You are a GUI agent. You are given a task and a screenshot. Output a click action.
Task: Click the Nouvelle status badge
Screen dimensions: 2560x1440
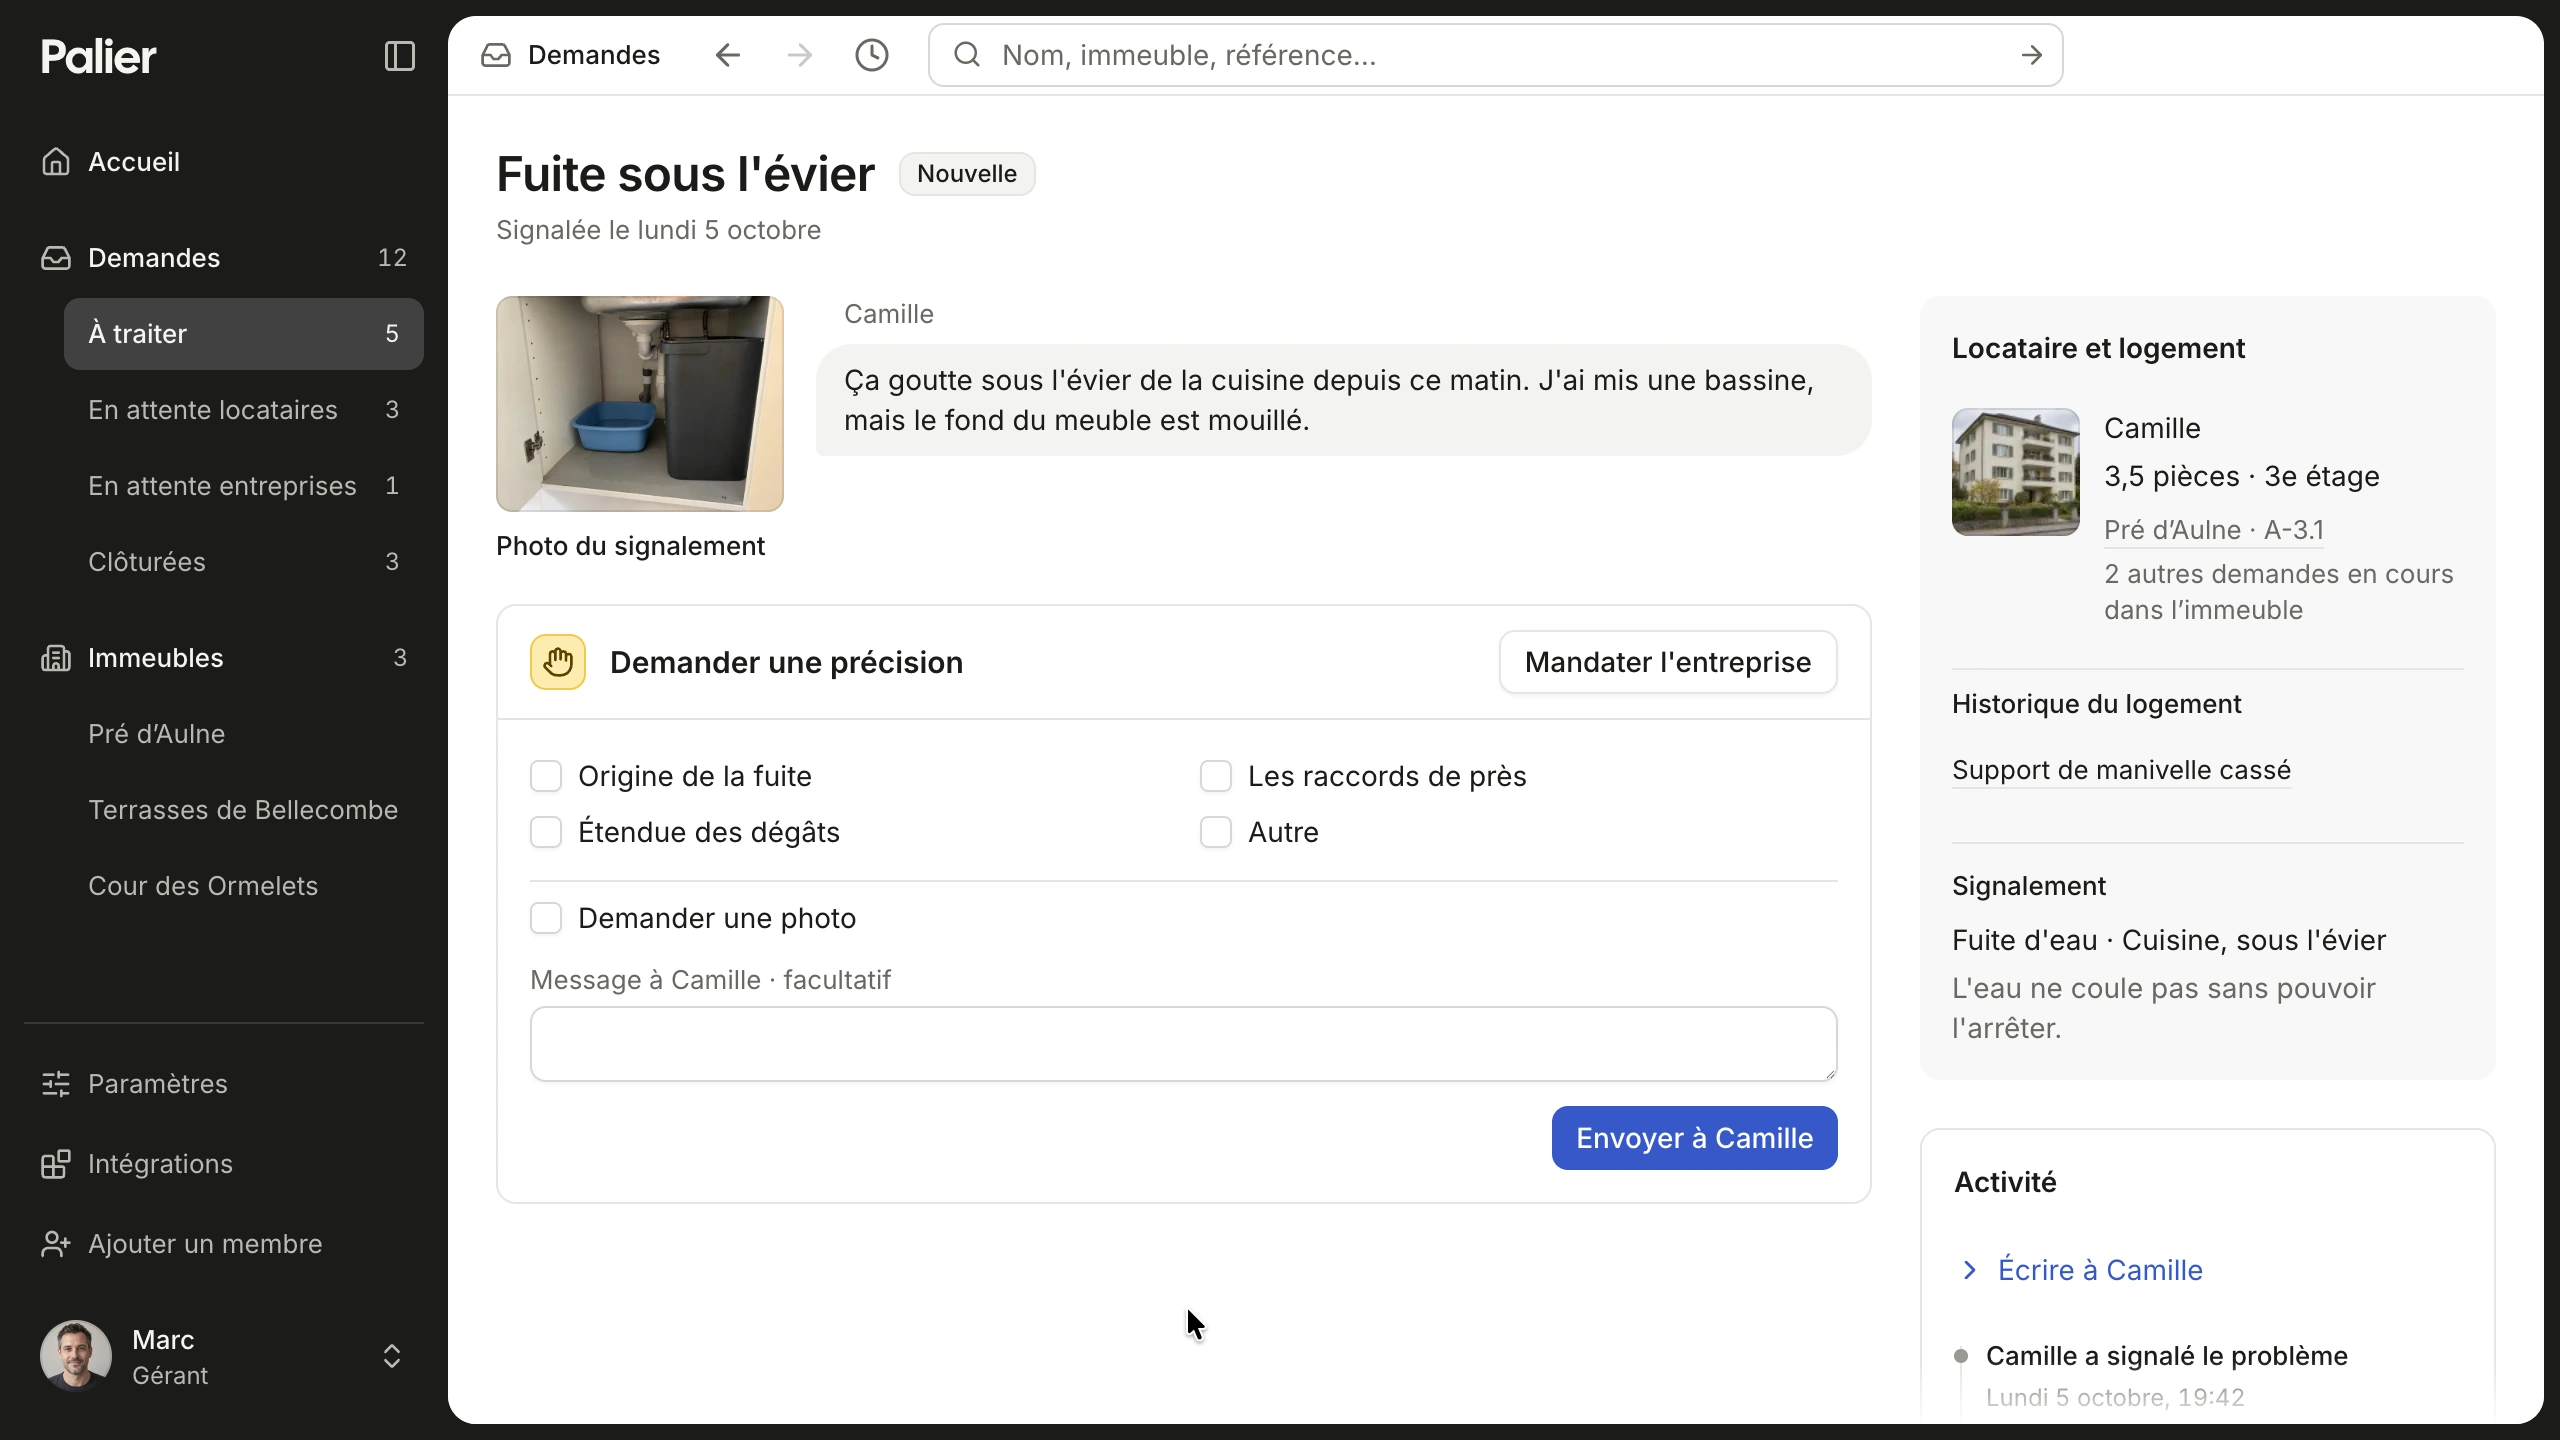point(967,174)
